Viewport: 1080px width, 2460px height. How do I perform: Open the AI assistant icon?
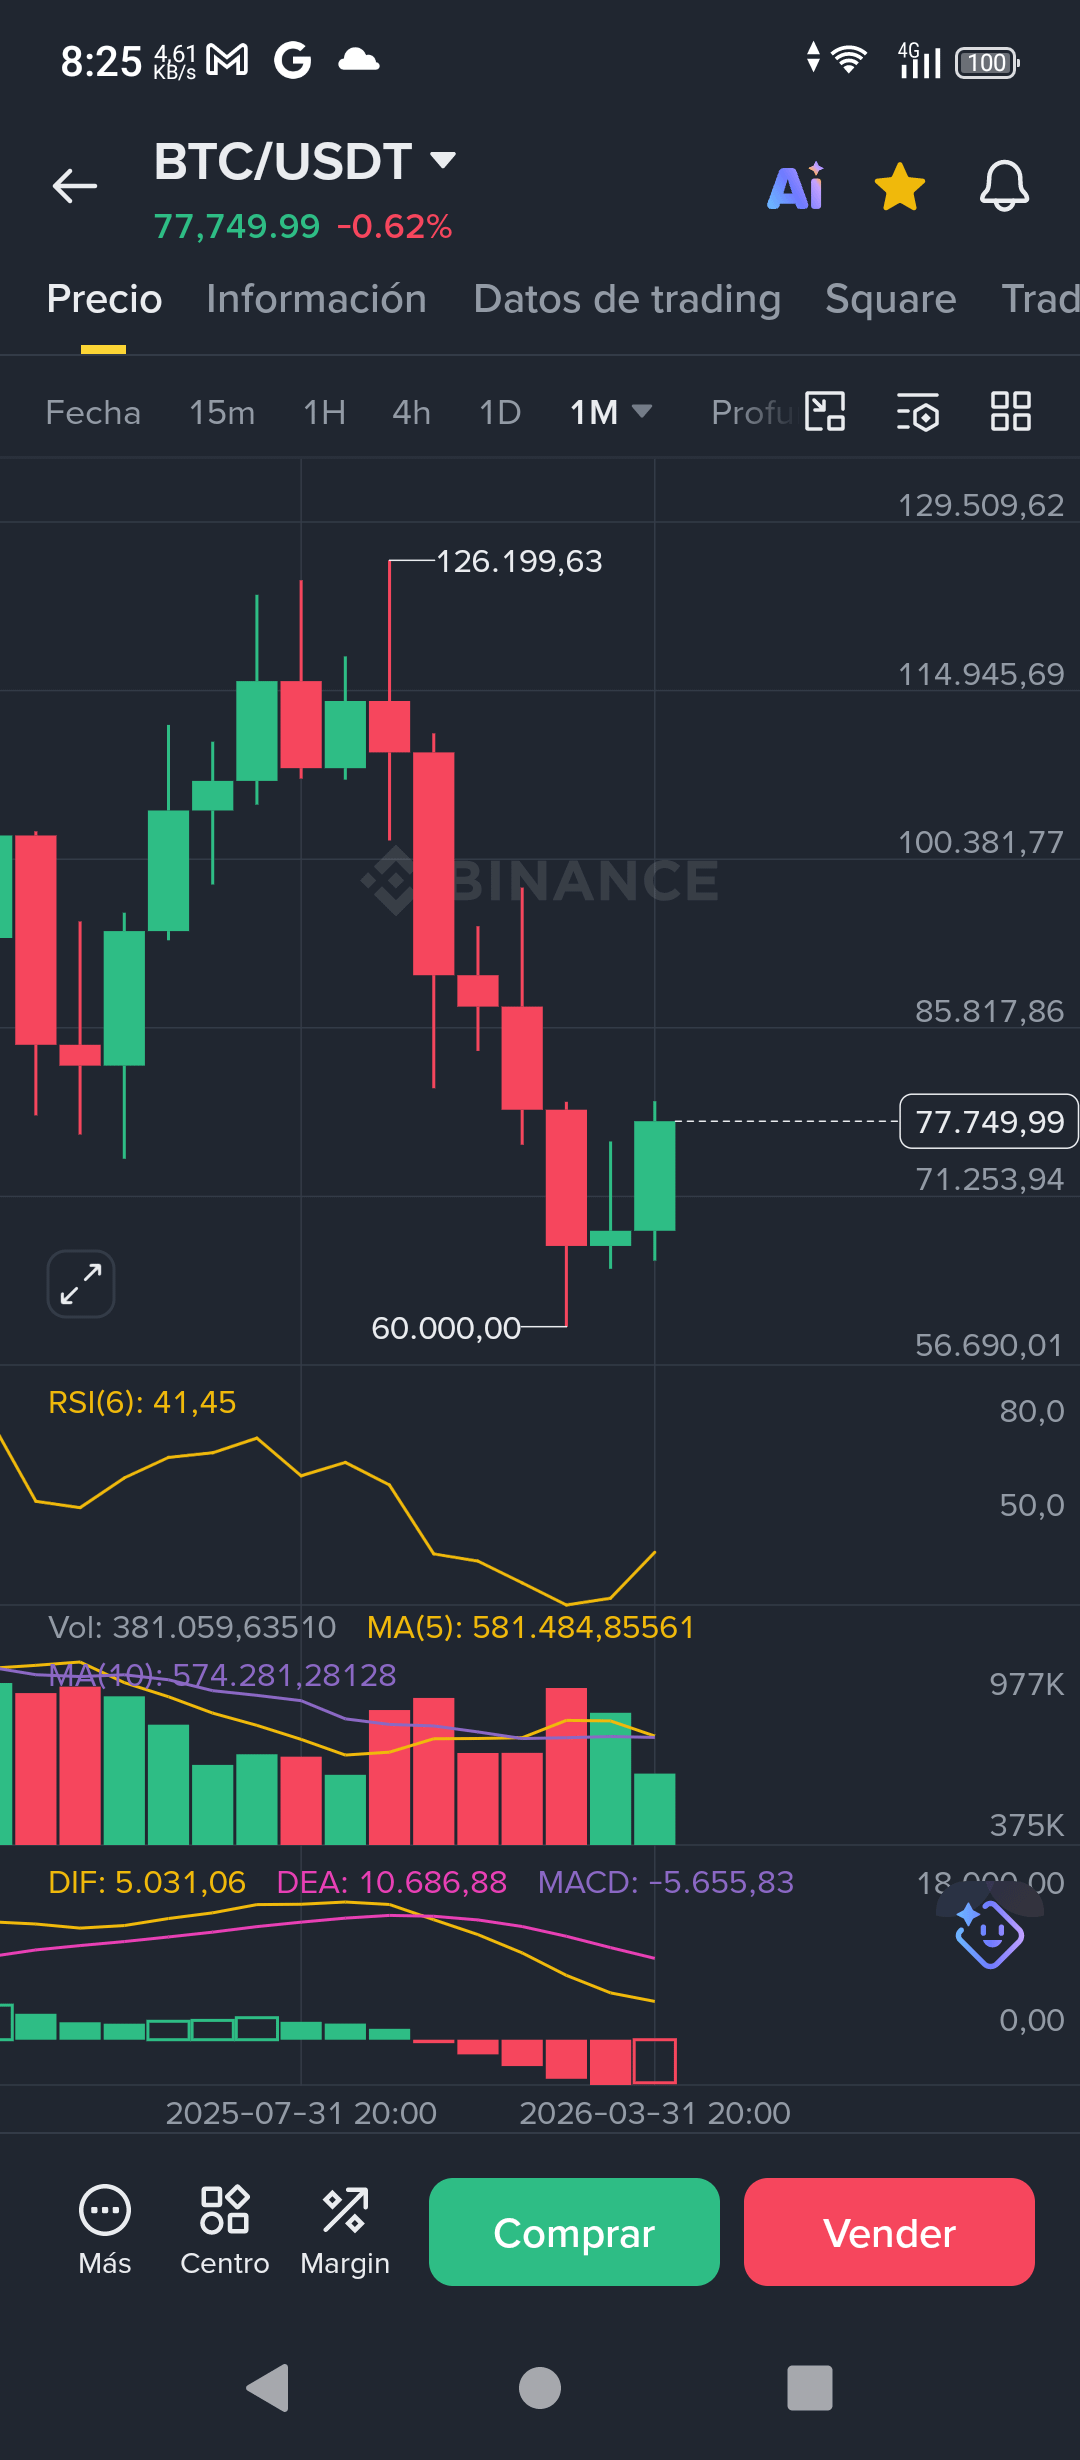797,186
